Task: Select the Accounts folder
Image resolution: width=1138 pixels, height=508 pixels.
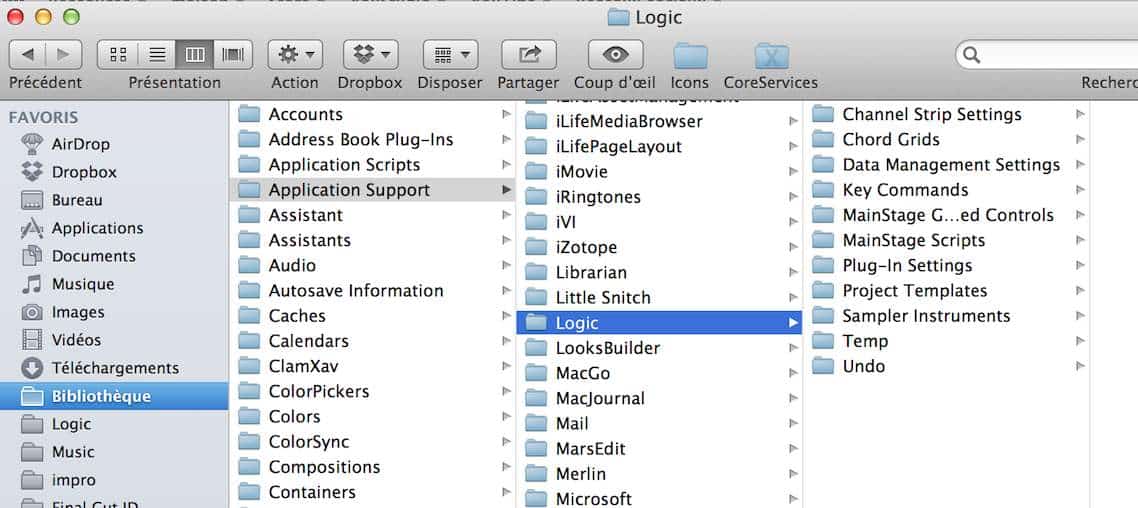Action: 372,114
